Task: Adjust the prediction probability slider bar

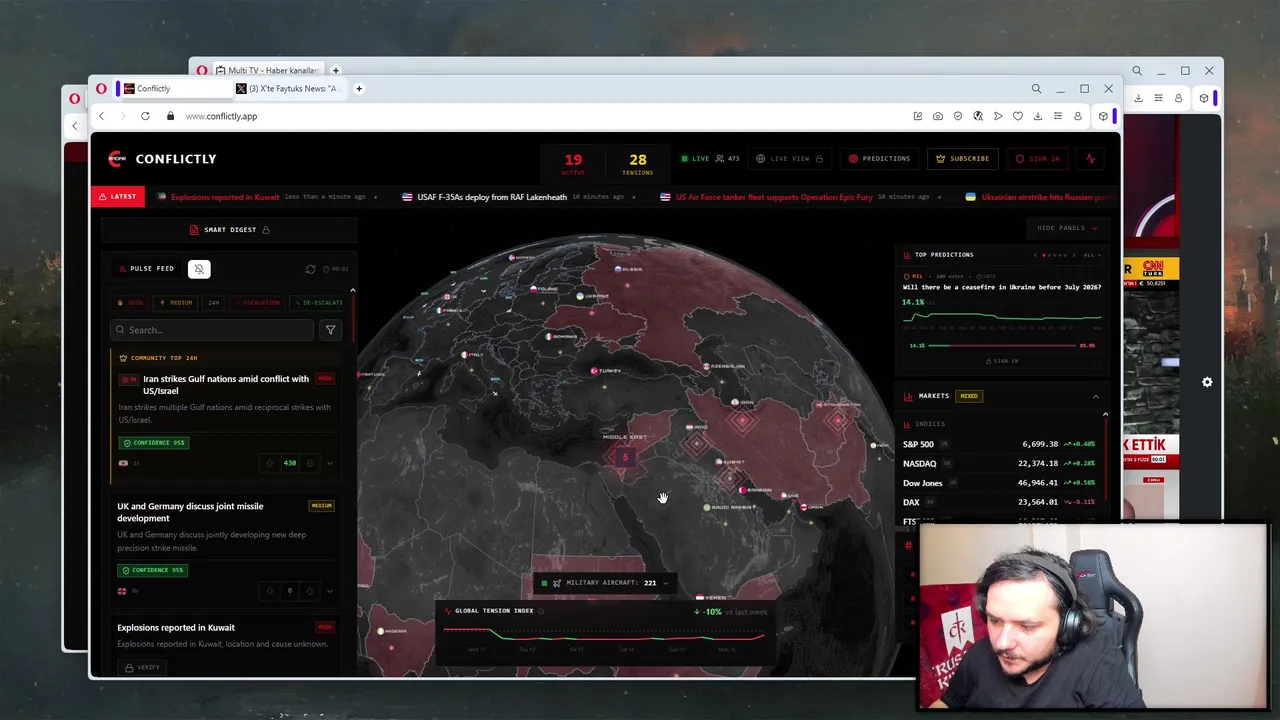Action: click(x=1002, y=345)
